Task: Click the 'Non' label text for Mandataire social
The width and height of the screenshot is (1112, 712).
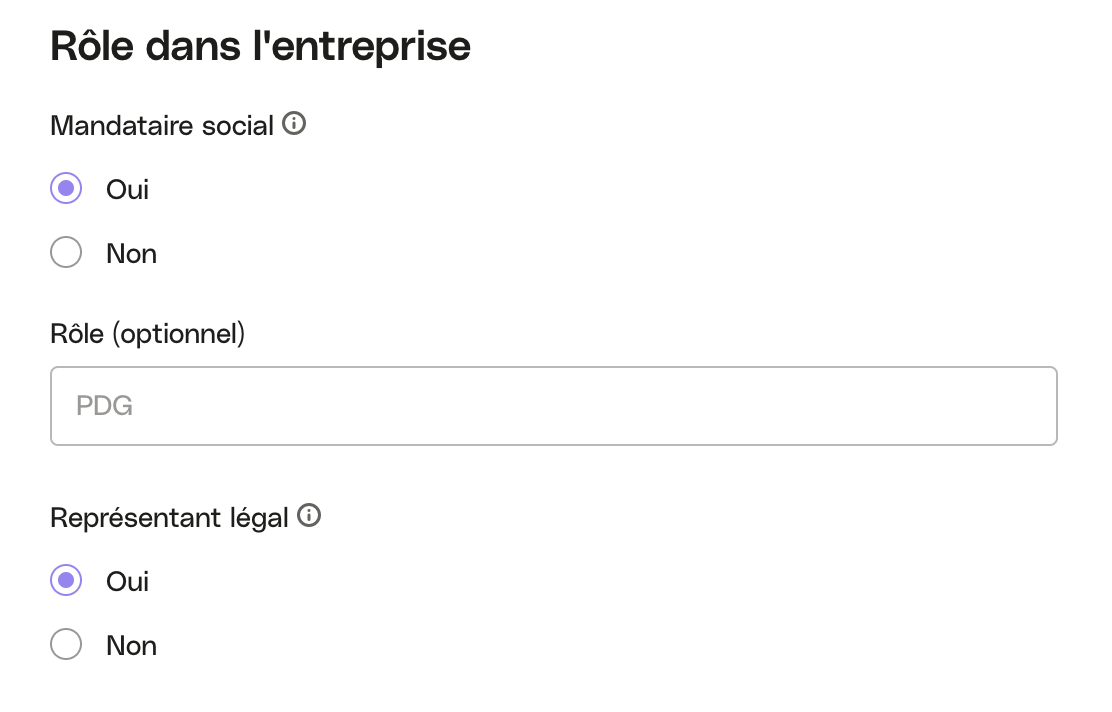Action: pyautogui.click(x=131, y=254)
